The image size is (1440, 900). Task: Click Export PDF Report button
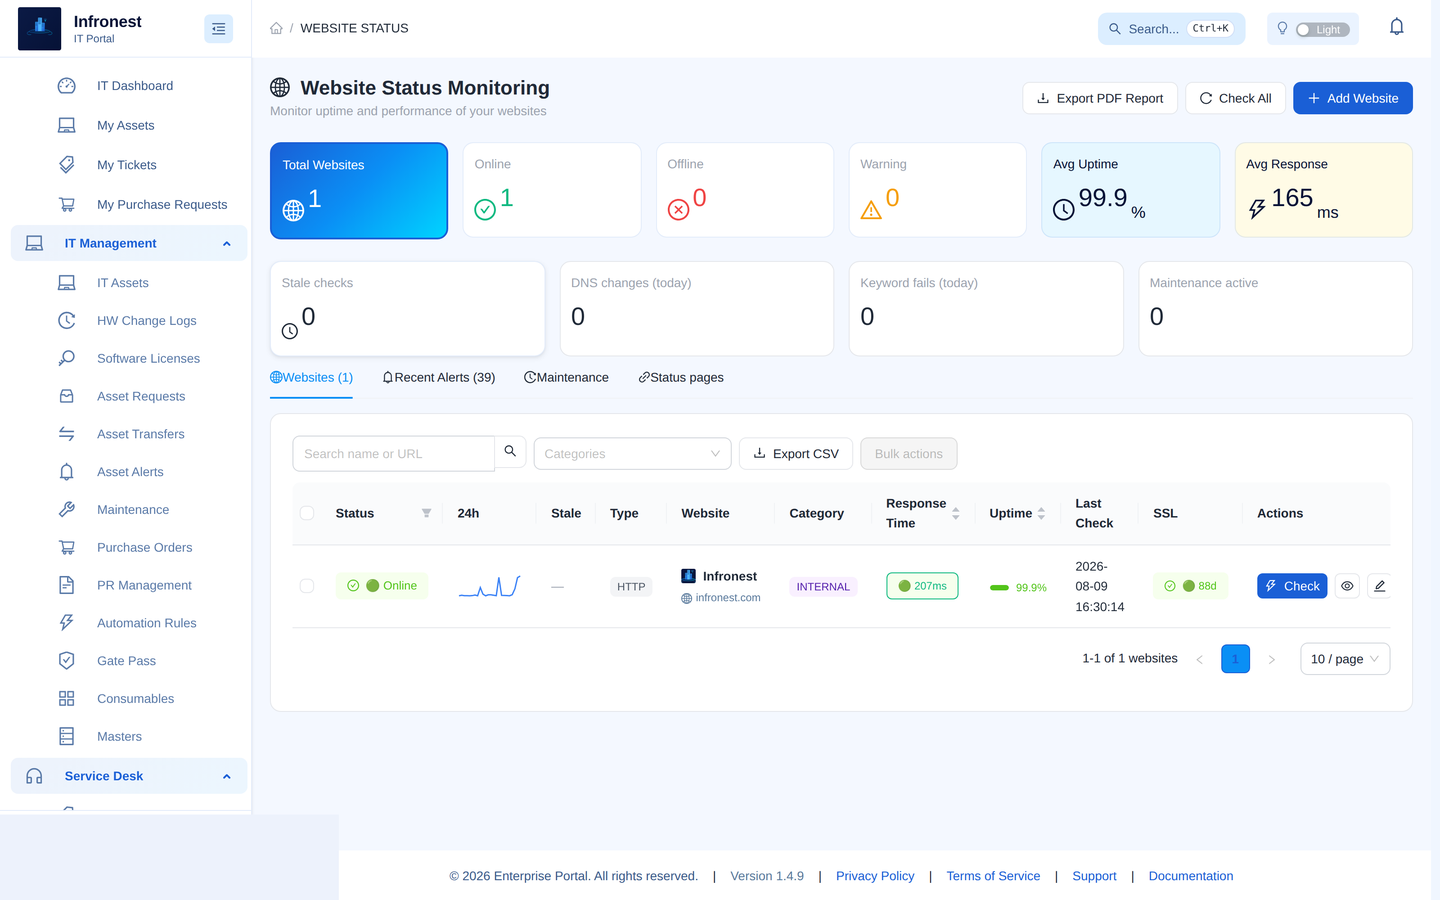point(1100,98)
